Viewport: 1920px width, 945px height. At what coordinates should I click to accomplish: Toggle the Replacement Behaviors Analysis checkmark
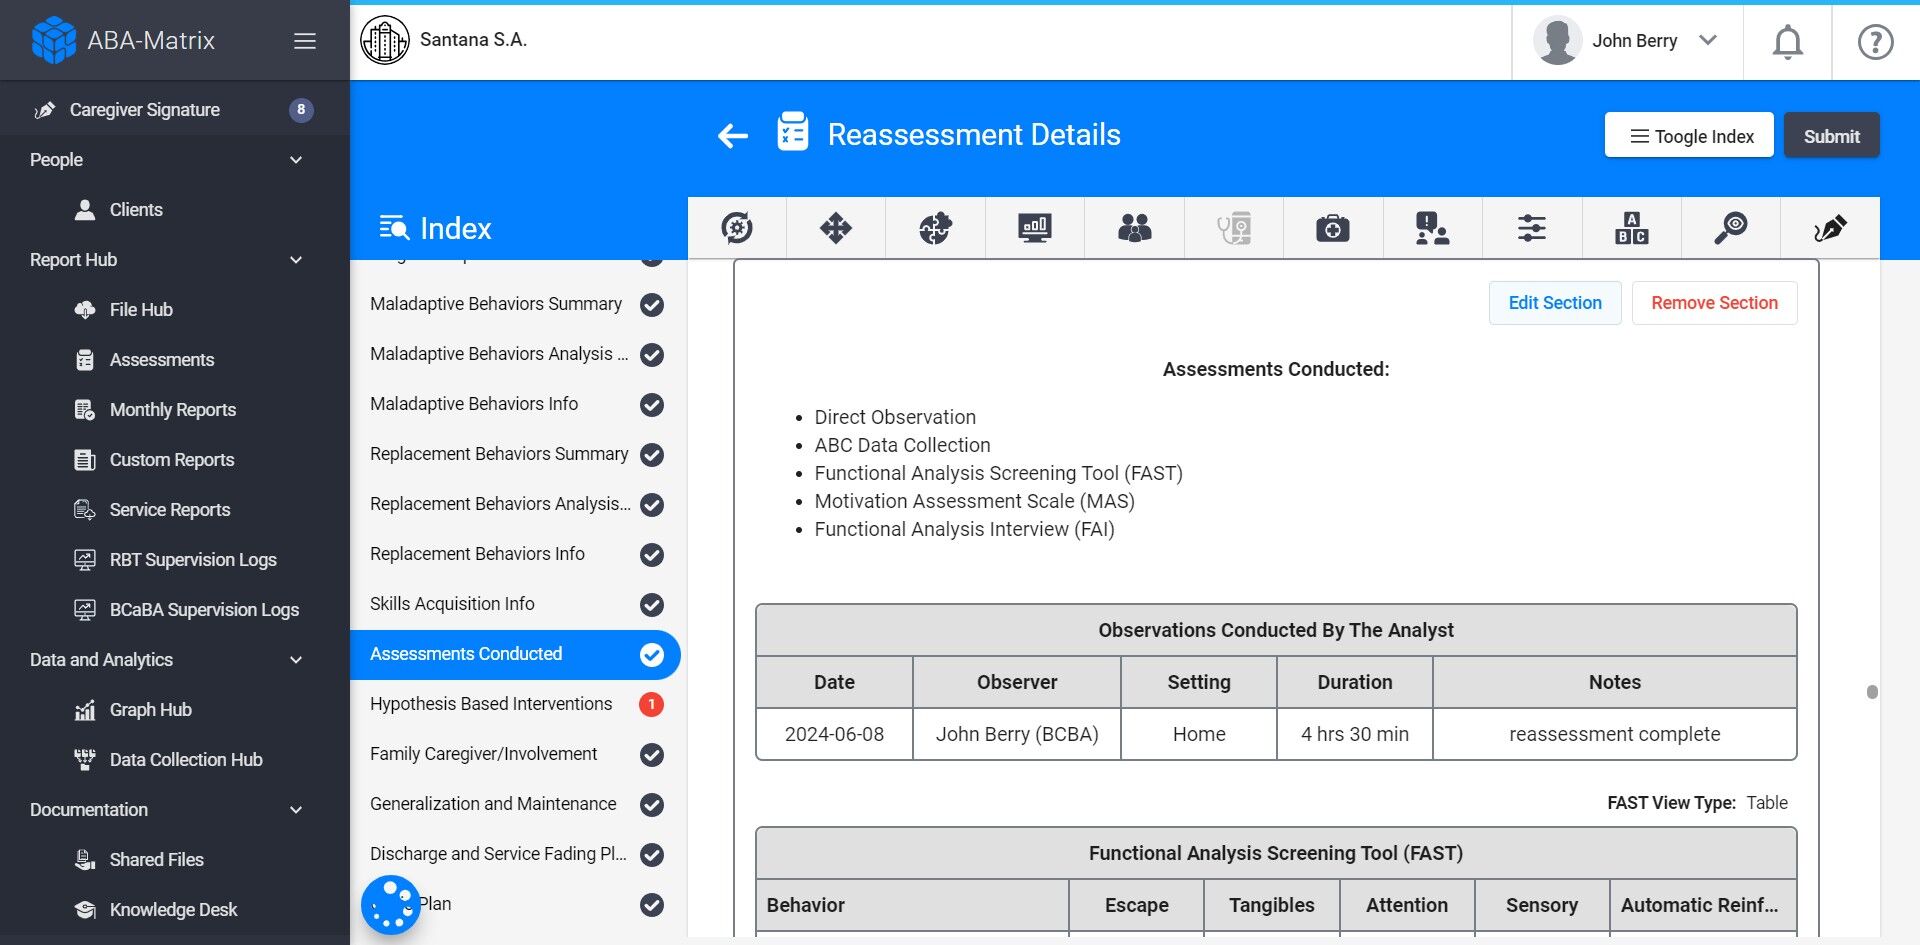pyautogui.click(x=652, y=505)
